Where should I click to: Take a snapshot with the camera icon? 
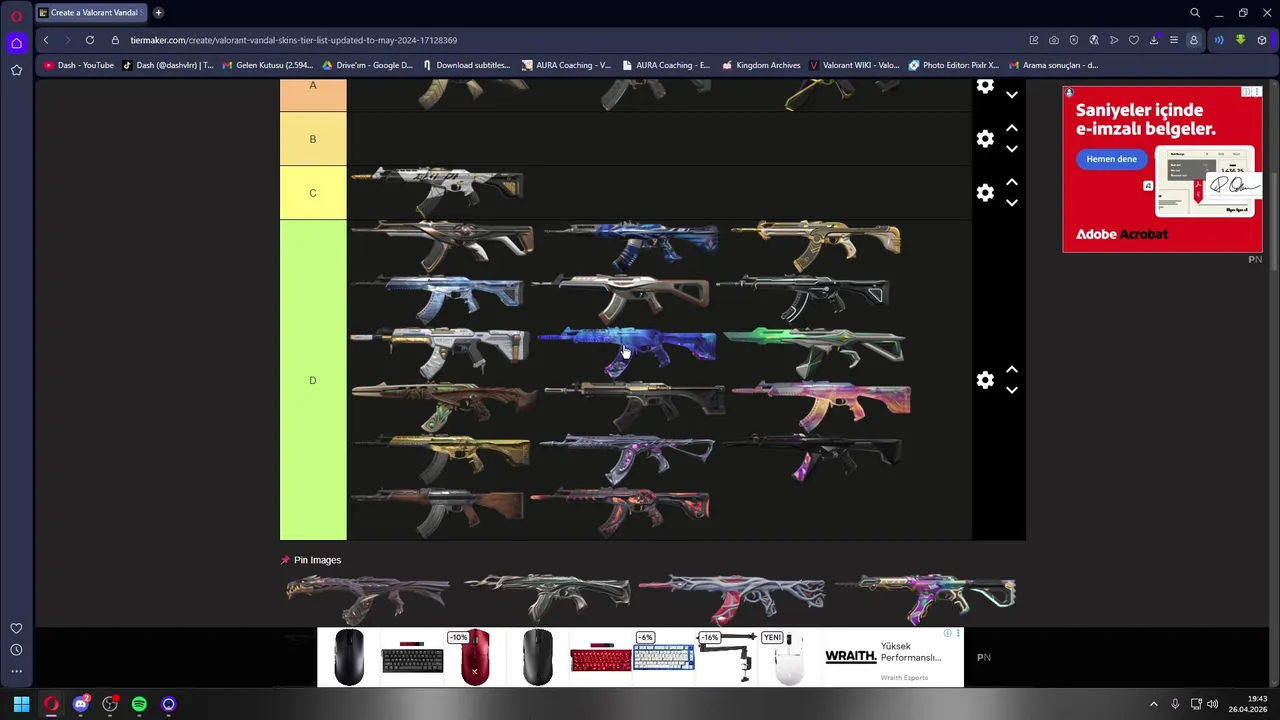point(1054,40)
